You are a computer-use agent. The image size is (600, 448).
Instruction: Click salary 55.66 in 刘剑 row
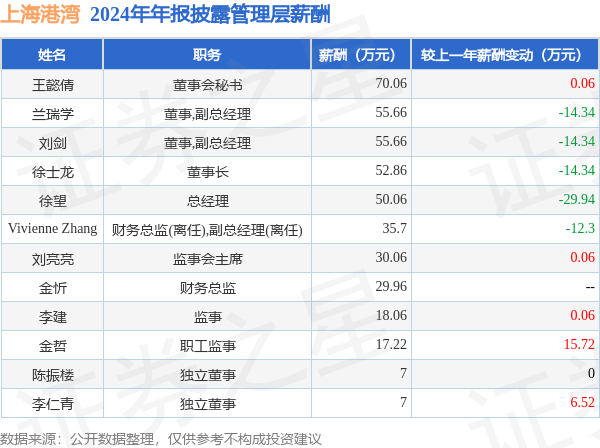[x=391, y=141]
